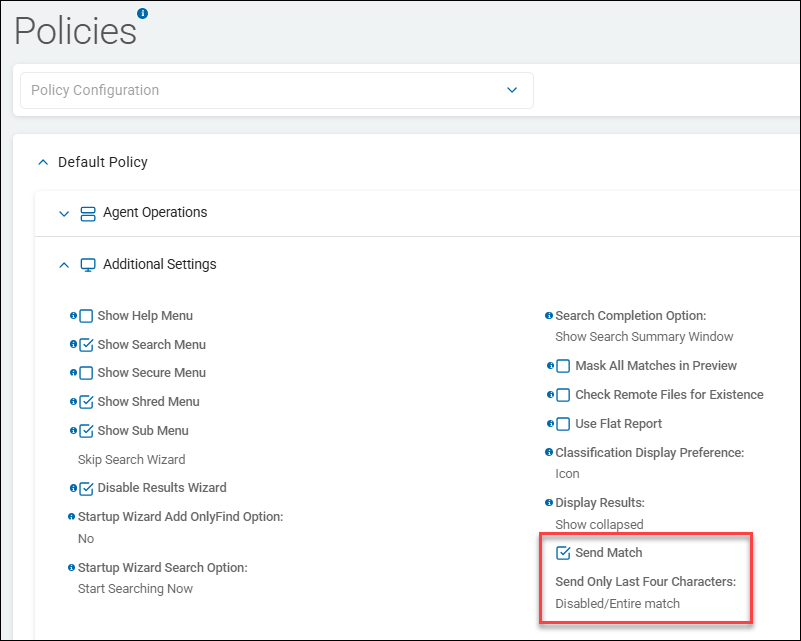This screenshot has width=801, height=641.
Task: Click the Agent Operations server icon
Action: point(87,213)
